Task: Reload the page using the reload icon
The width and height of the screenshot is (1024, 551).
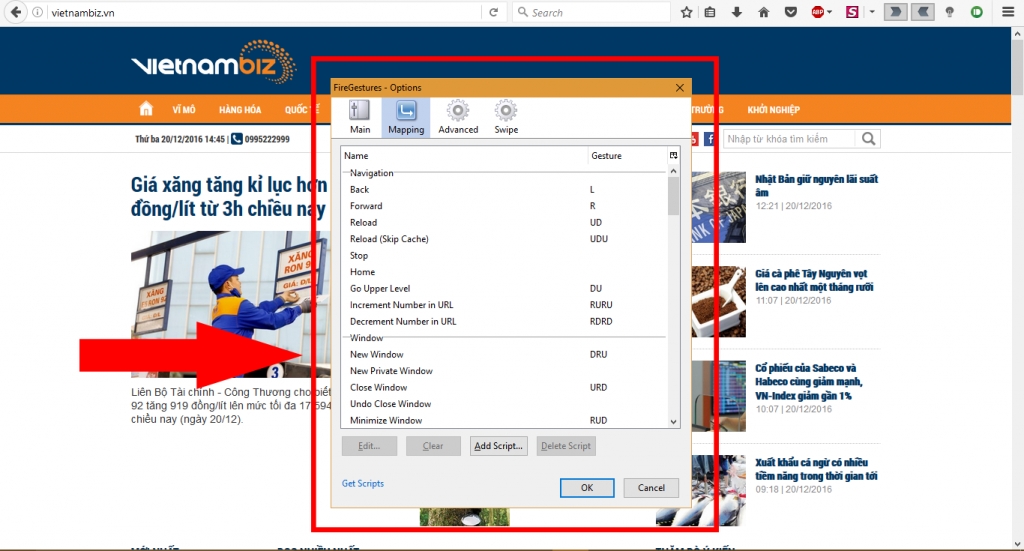Action: click(494, 12)
